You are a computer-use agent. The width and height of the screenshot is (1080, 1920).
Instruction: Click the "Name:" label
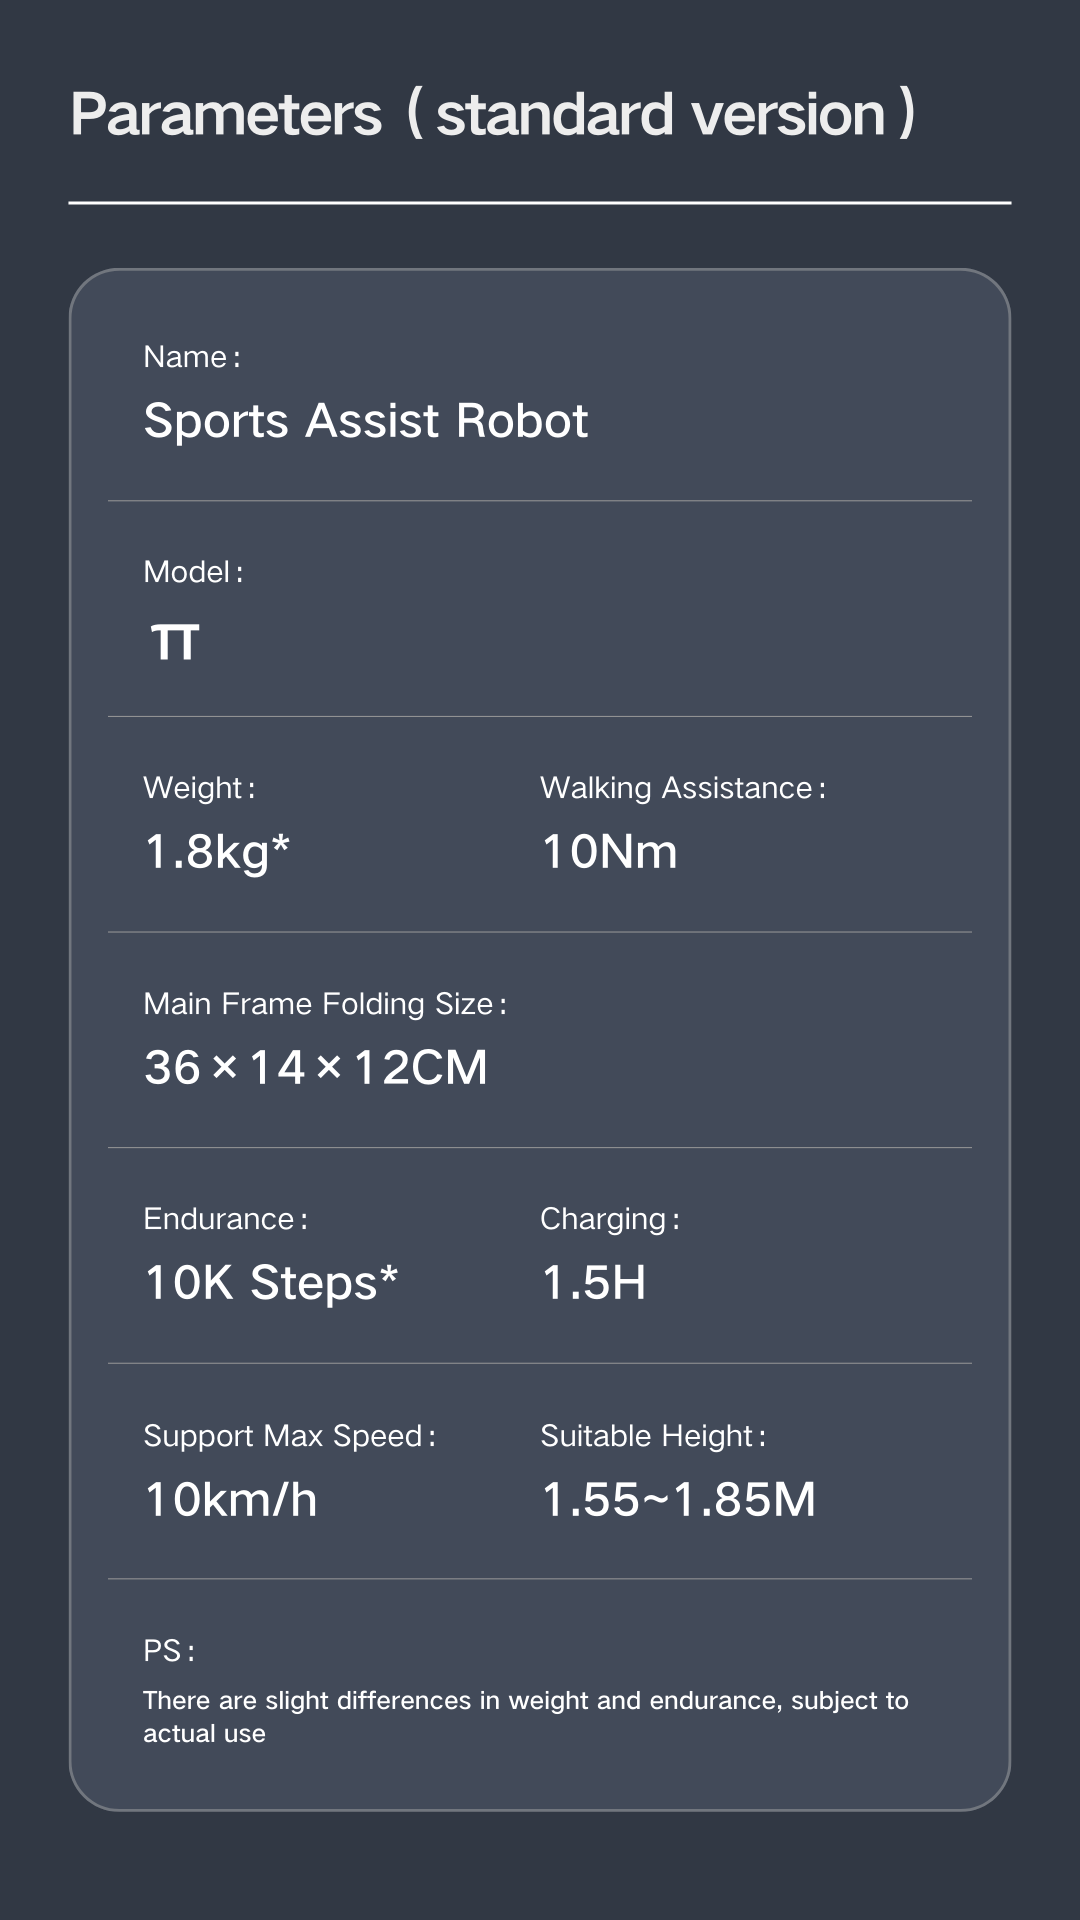[191, 357]
